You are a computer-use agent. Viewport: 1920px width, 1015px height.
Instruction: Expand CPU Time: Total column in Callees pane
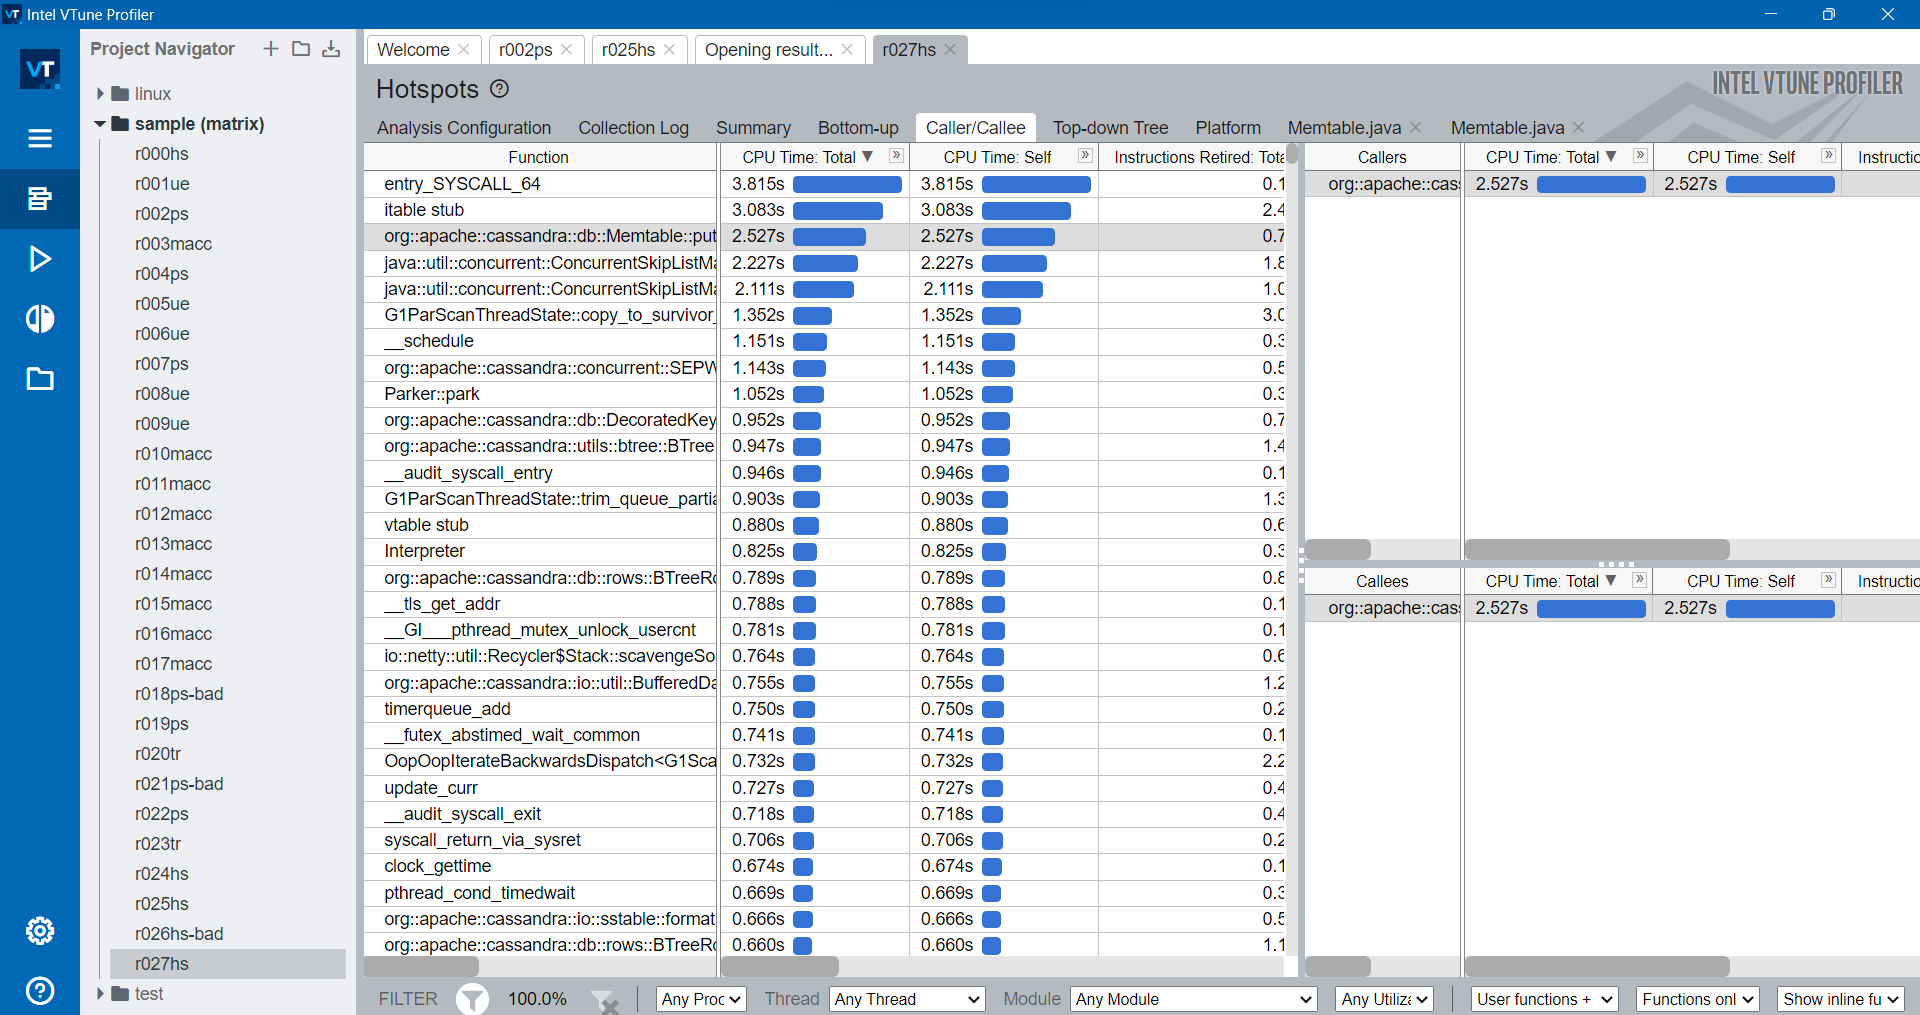pyautogui.click(x=1640, y=580)
